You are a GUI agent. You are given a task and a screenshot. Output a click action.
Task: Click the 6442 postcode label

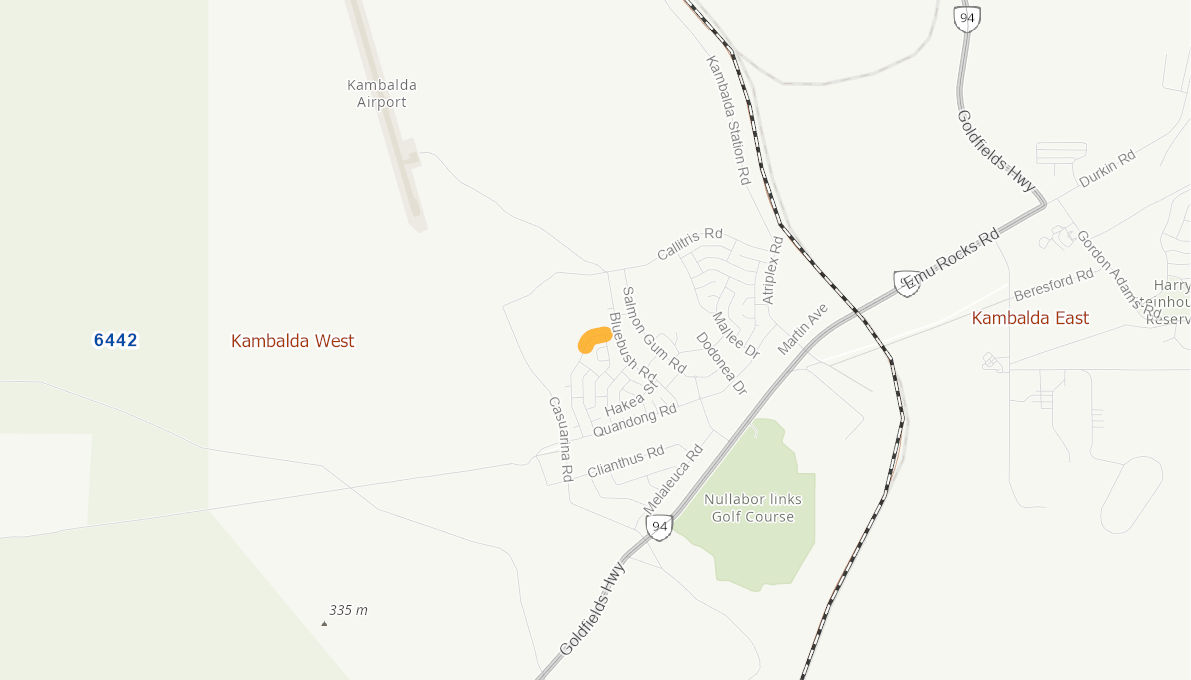pyautogui.click(x=115, y=340)
